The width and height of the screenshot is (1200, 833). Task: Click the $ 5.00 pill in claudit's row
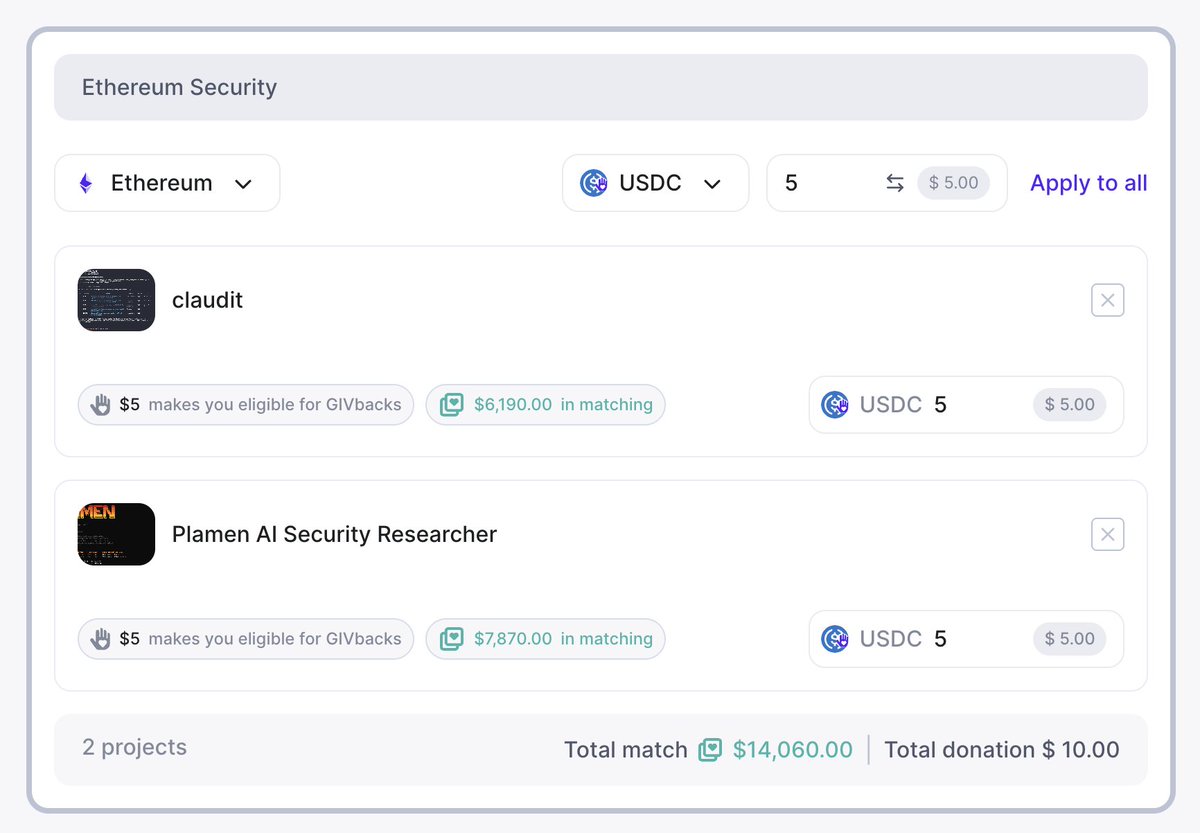click(x=1070, y=405)
